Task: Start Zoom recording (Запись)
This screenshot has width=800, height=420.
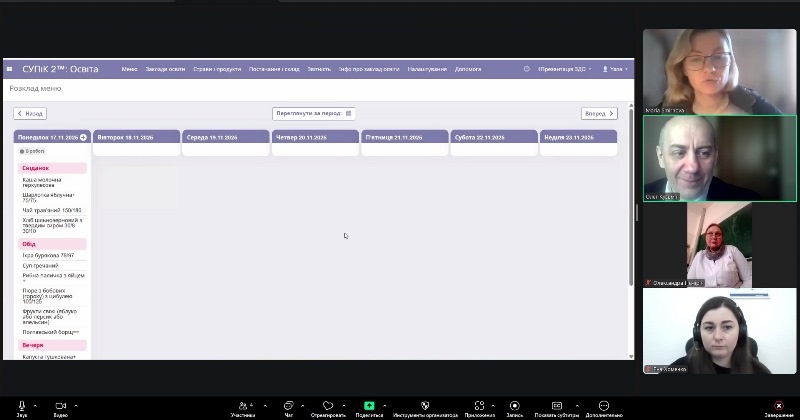Action: pos(515,408)
